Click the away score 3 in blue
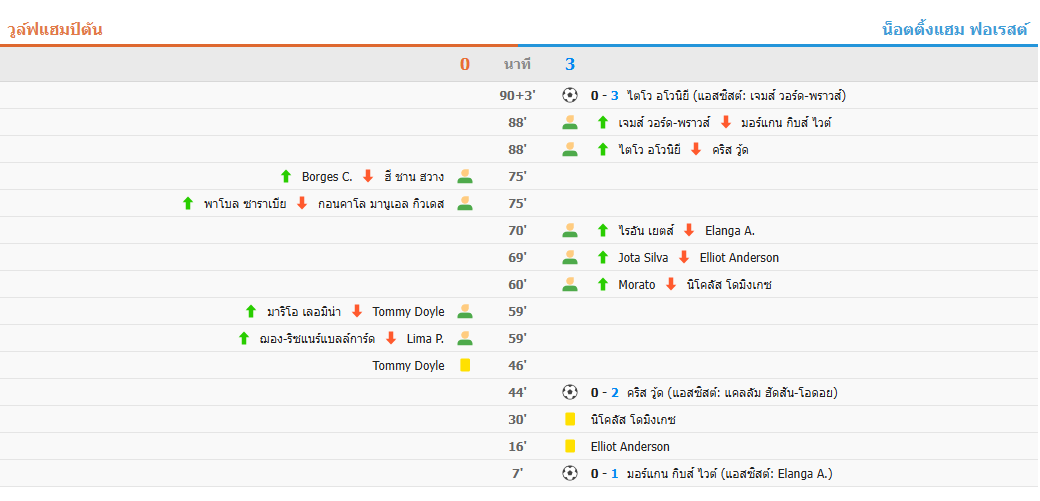1040x501 pixels. [570, 65]
